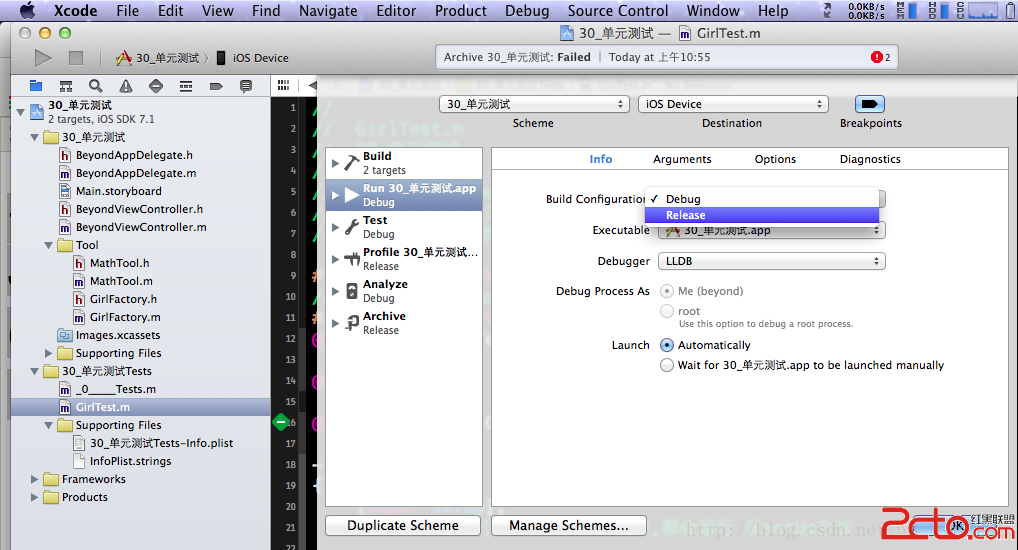Click the Stop button in toolbar
This screenshot has height=550, width=1018.
click(x=76, y=58)
